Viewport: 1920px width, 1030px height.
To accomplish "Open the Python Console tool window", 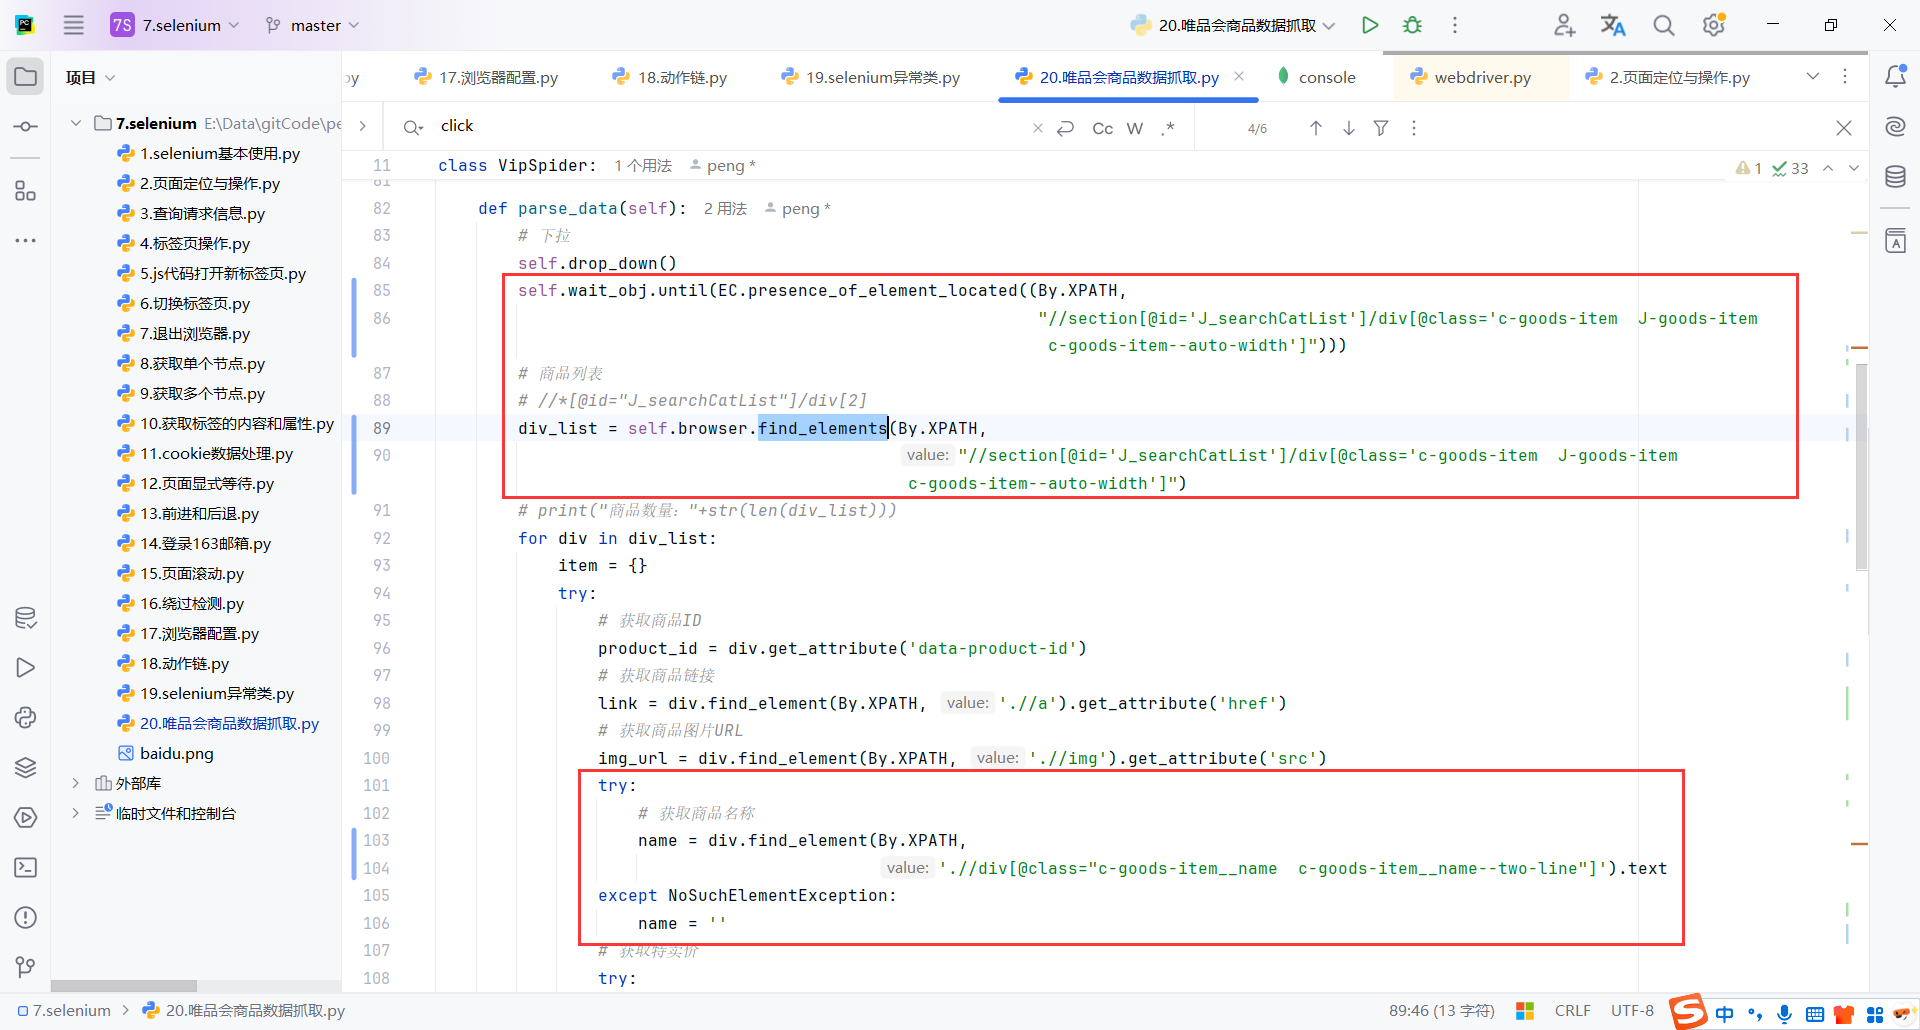I will click(x=26, y=718).
